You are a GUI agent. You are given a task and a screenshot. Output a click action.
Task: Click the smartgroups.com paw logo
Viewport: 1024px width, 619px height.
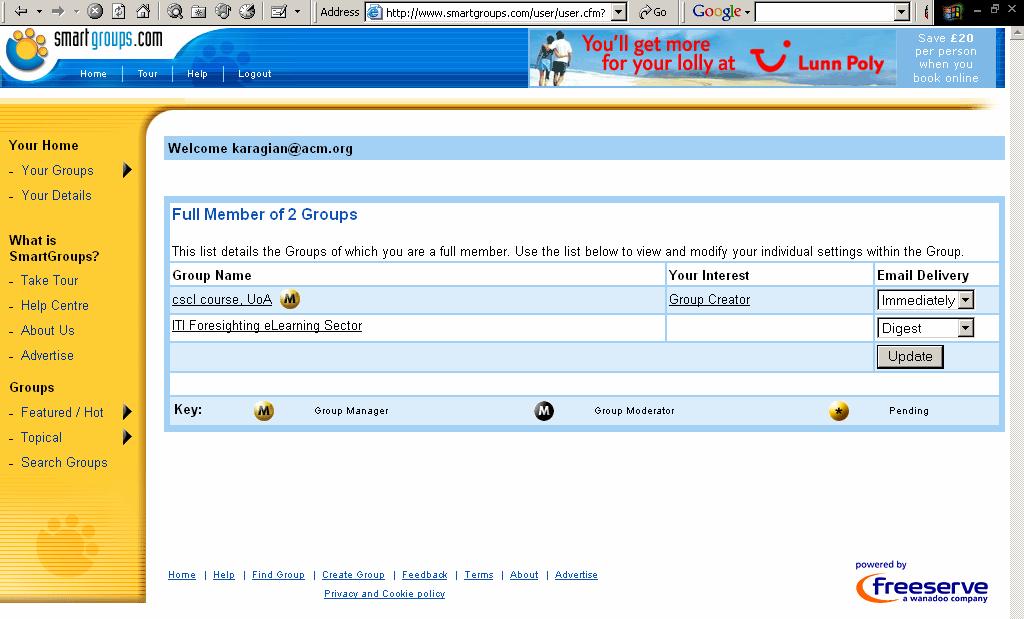click(27, 50)
